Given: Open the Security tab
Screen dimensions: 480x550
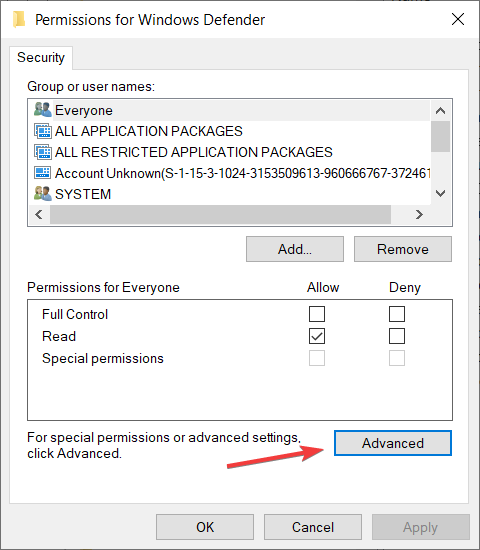Looking at the screenshot, I should [41, 58].
